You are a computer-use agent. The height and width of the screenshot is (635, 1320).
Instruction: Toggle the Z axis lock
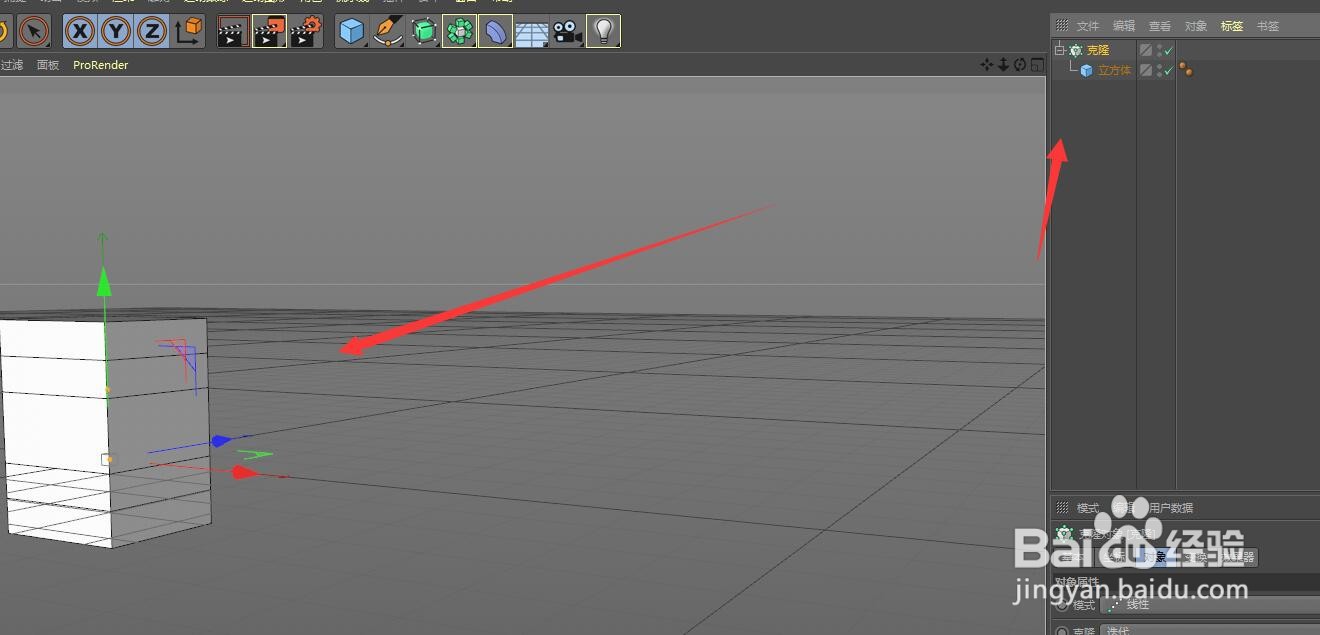(x=152, y=32)
